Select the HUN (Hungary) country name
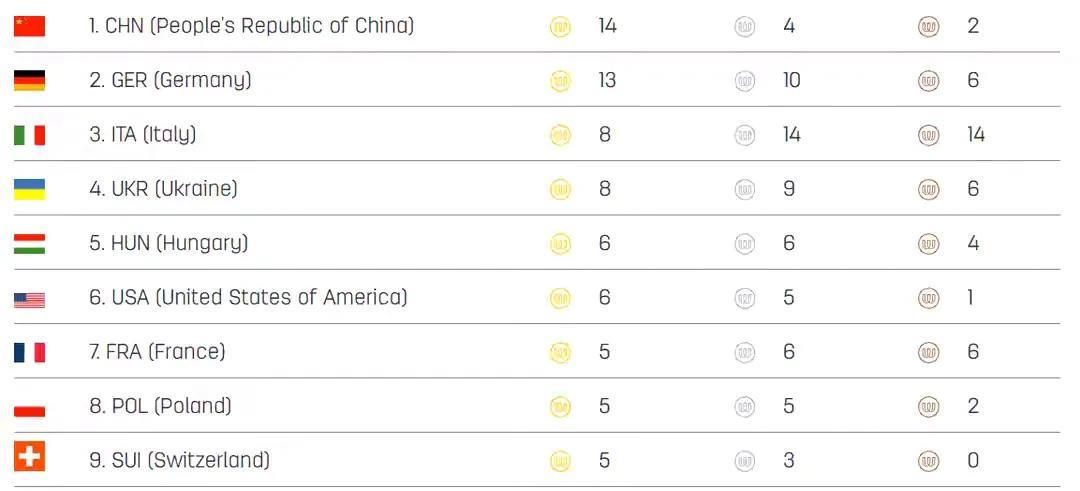Image resolution: width=1080 pixels, height=491 pixels. pos(168,243)
